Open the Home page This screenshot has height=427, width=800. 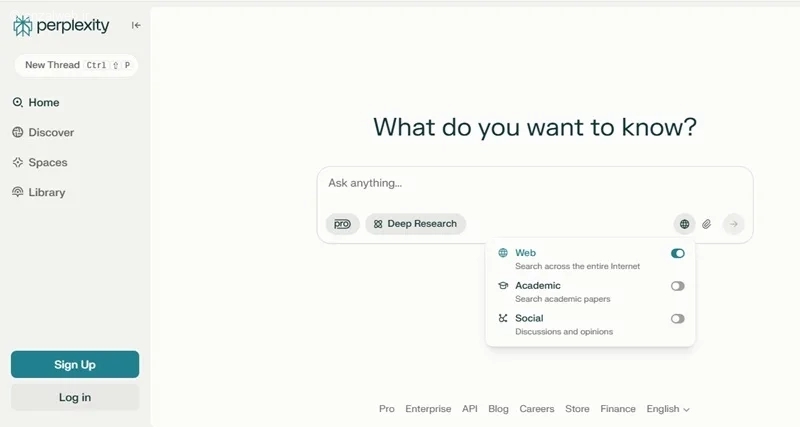pyautogui.click(x=44, y=103)
